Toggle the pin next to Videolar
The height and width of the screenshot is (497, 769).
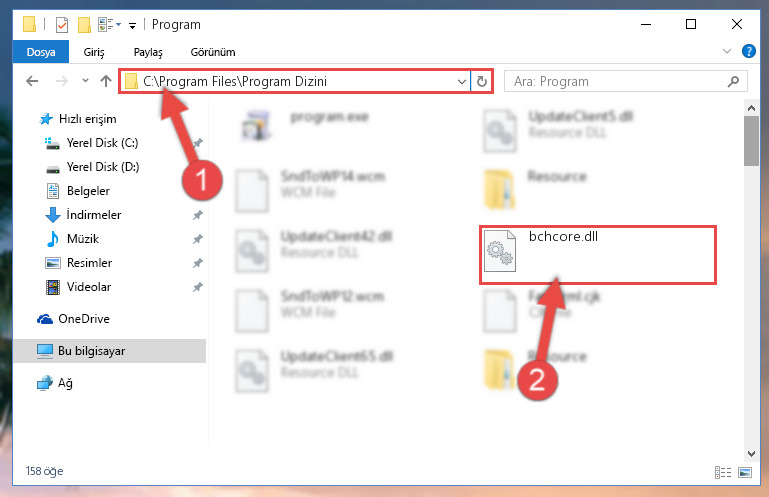click(x=198, y=287)
